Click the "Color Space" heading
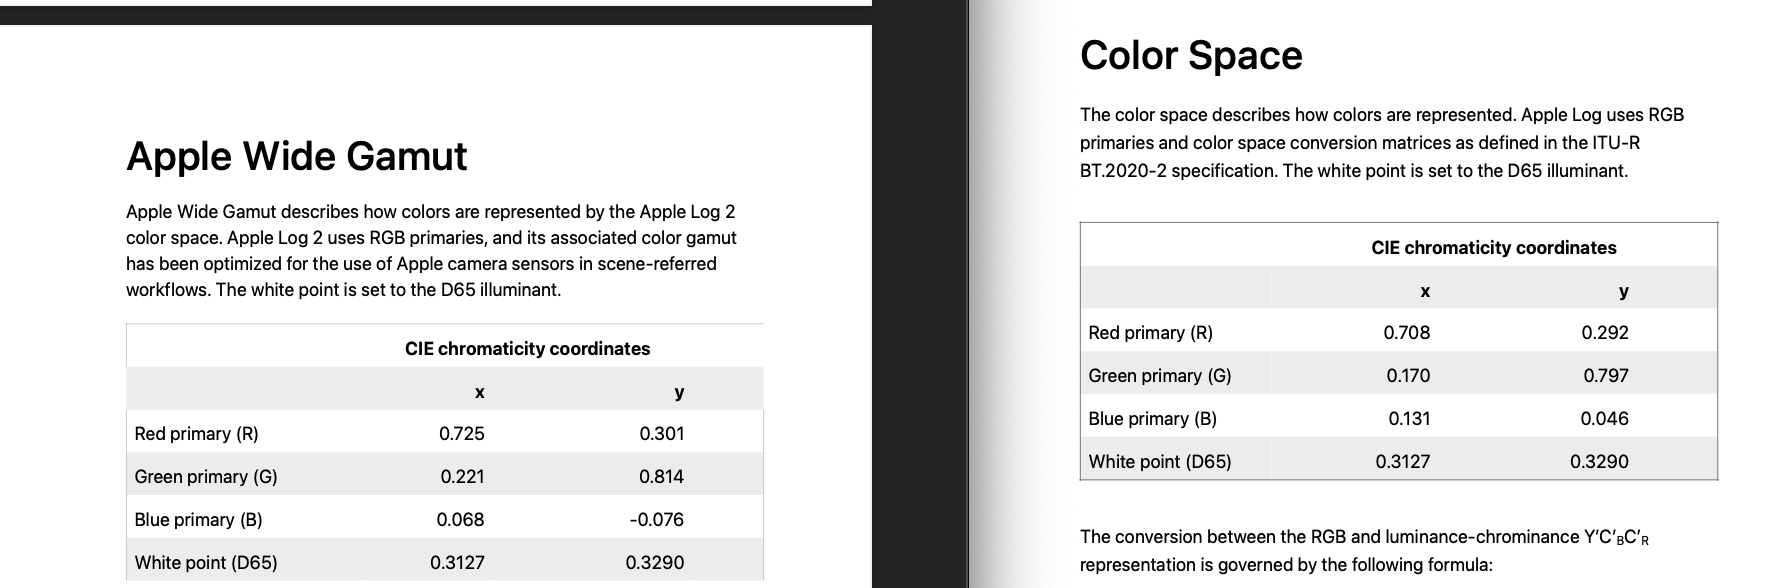 point(1191,56)
